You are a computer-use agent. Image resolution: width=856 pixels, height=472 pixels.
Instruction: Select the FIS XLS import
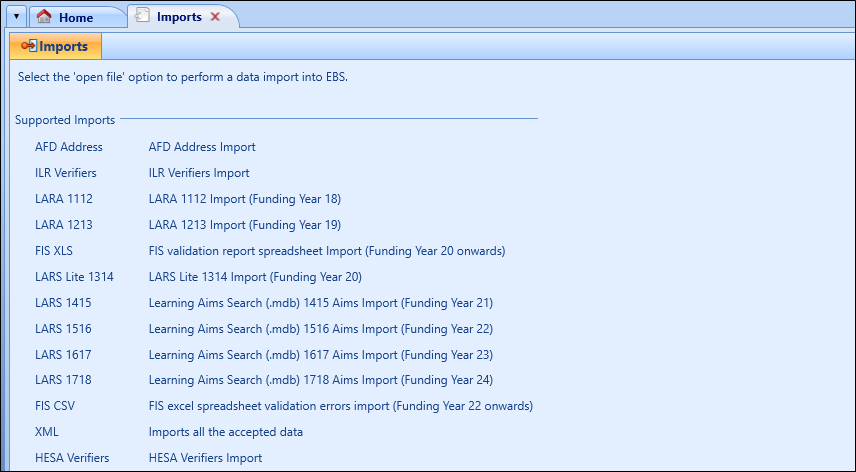point(54,251)
